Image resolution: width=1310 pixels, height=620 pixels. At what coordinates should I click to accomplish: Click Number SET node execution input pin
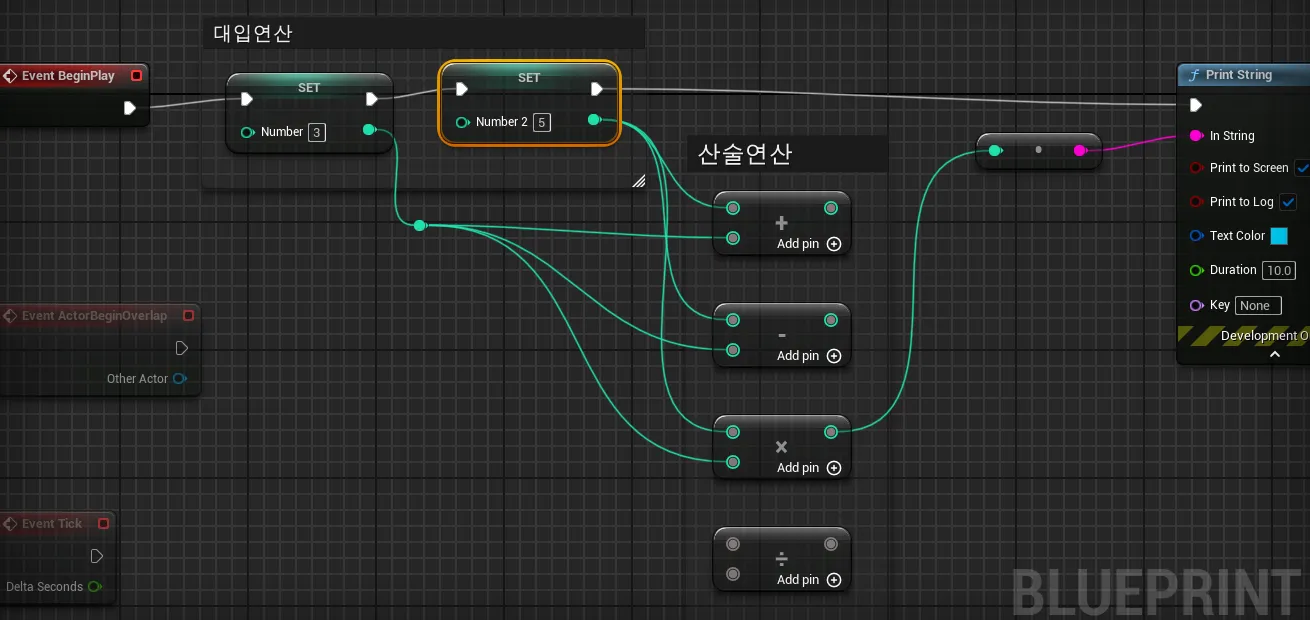(247, 99)
